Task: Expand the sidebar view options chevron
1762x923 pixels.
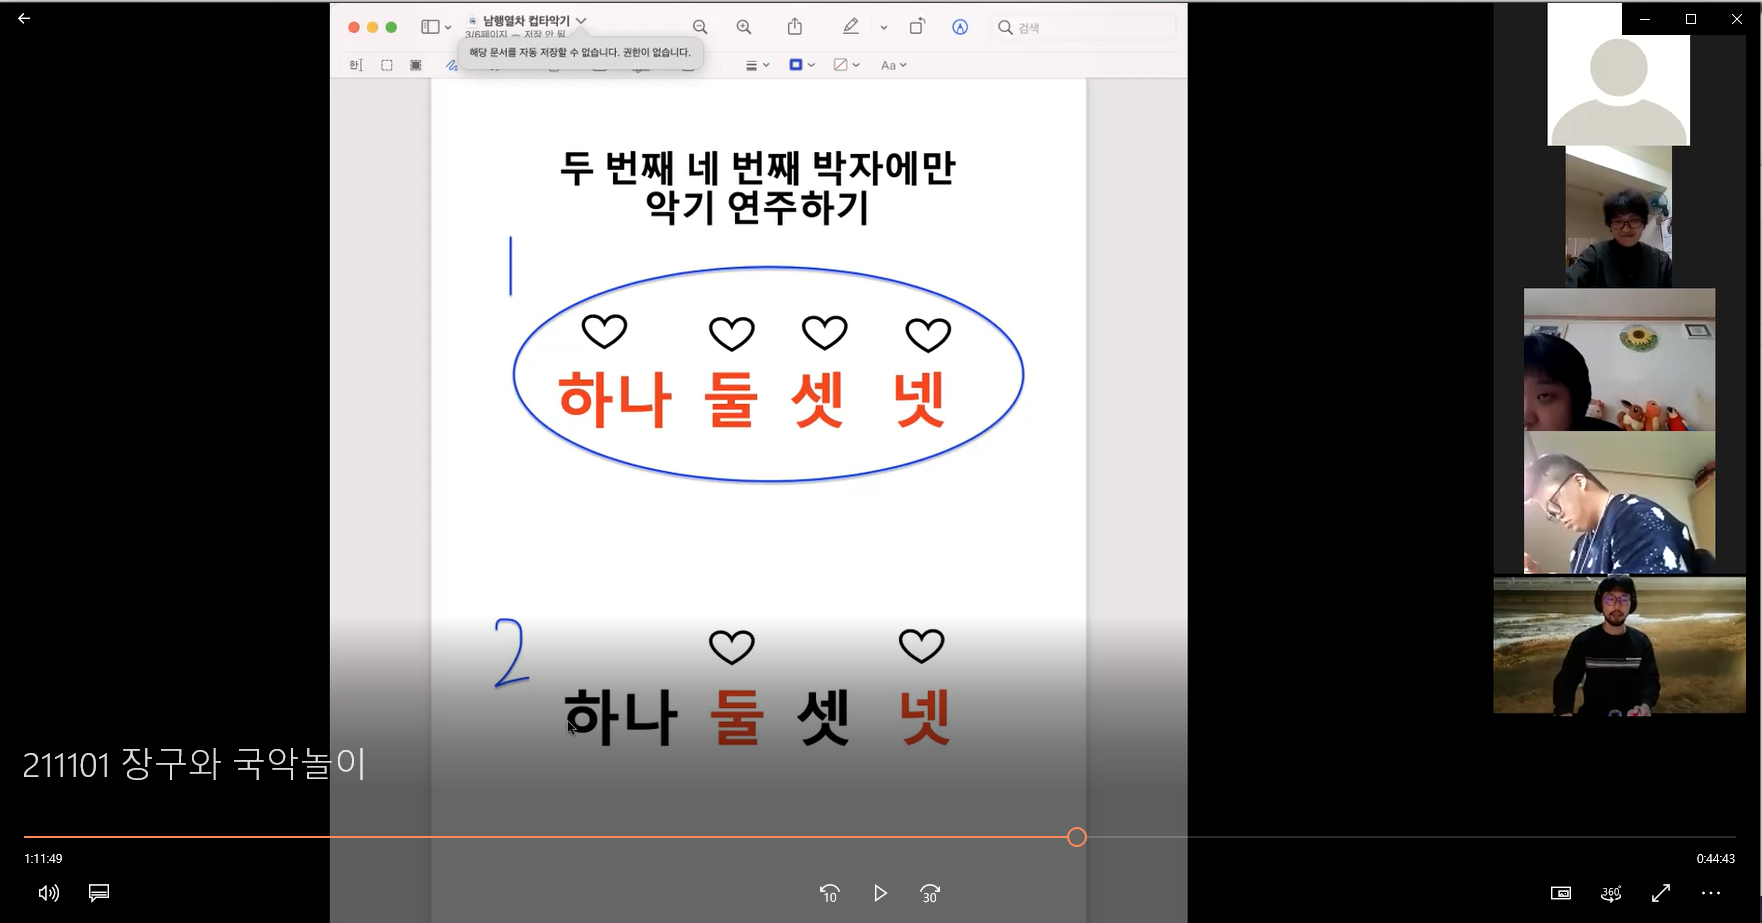Action: (x=448, y=28)
